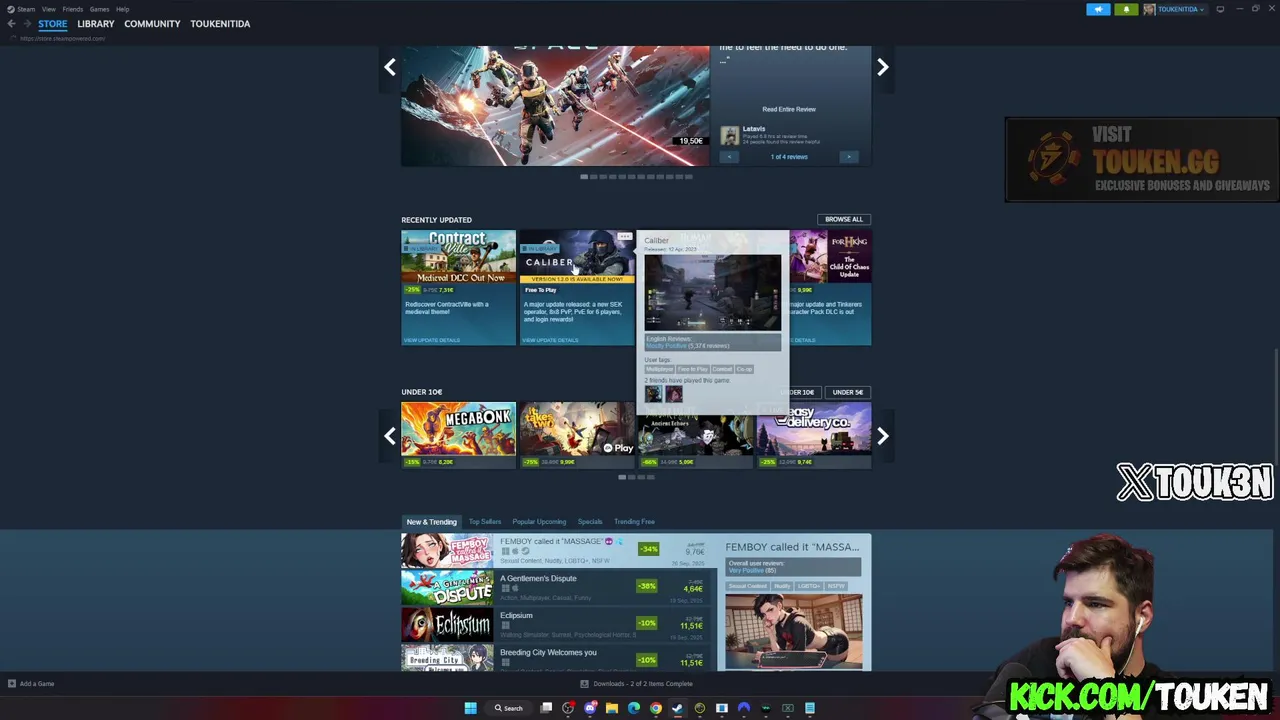This screenshot has height=720, width=1280.
Task: Open Downloads status at the bottom
Action: tap(637, 684)
